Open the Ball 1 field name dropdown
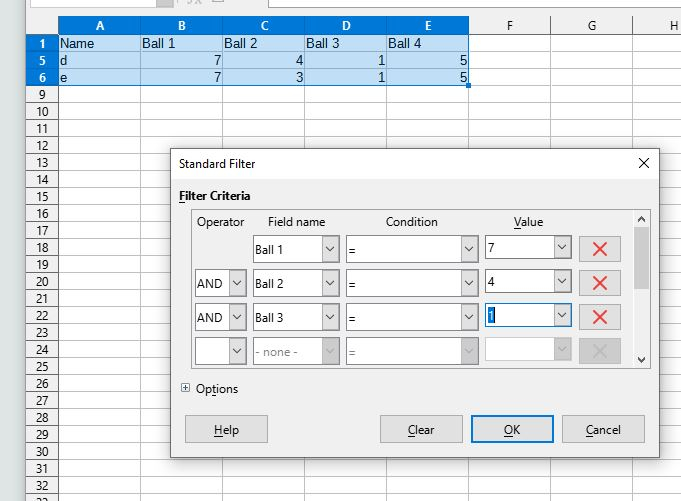681x501 pixels. click(x=330, y=249)
